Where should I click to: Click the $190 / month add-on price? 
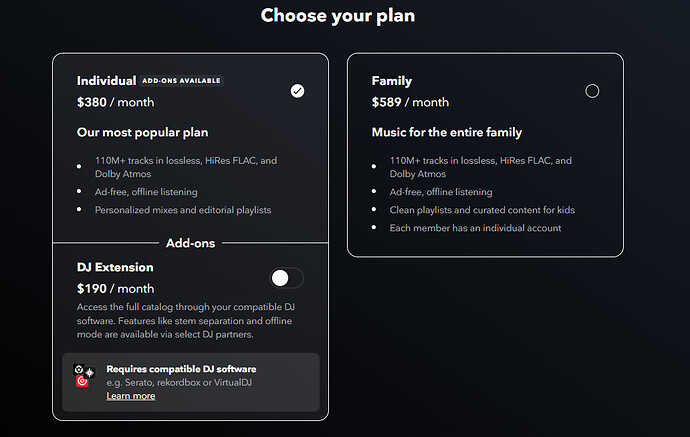[115, 289]
